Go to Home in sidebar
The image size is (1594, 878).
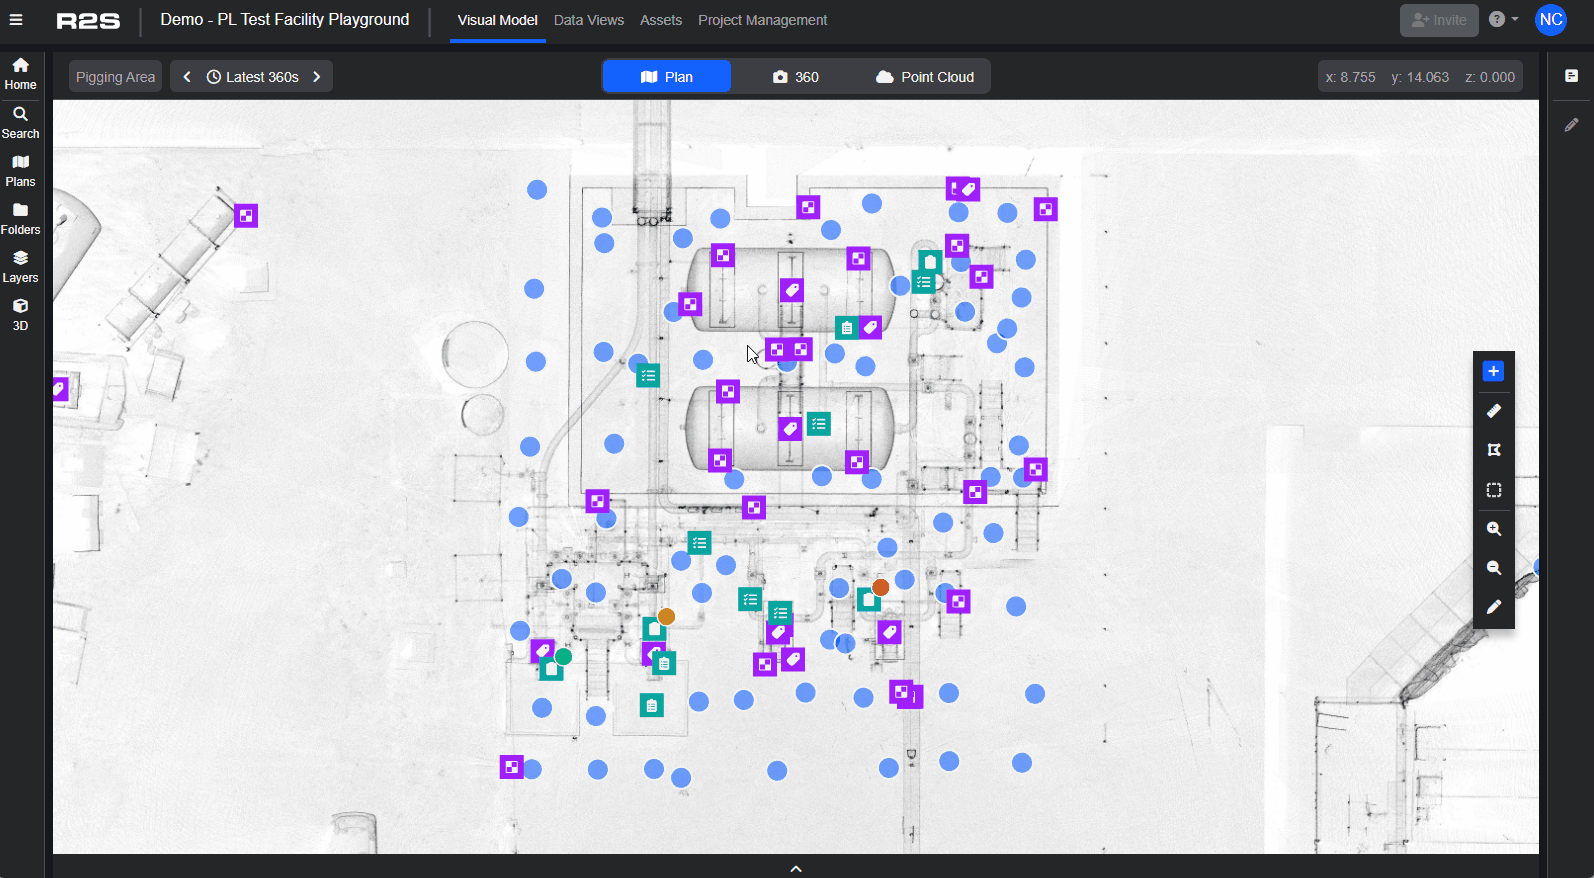click(x=20, y=74)
